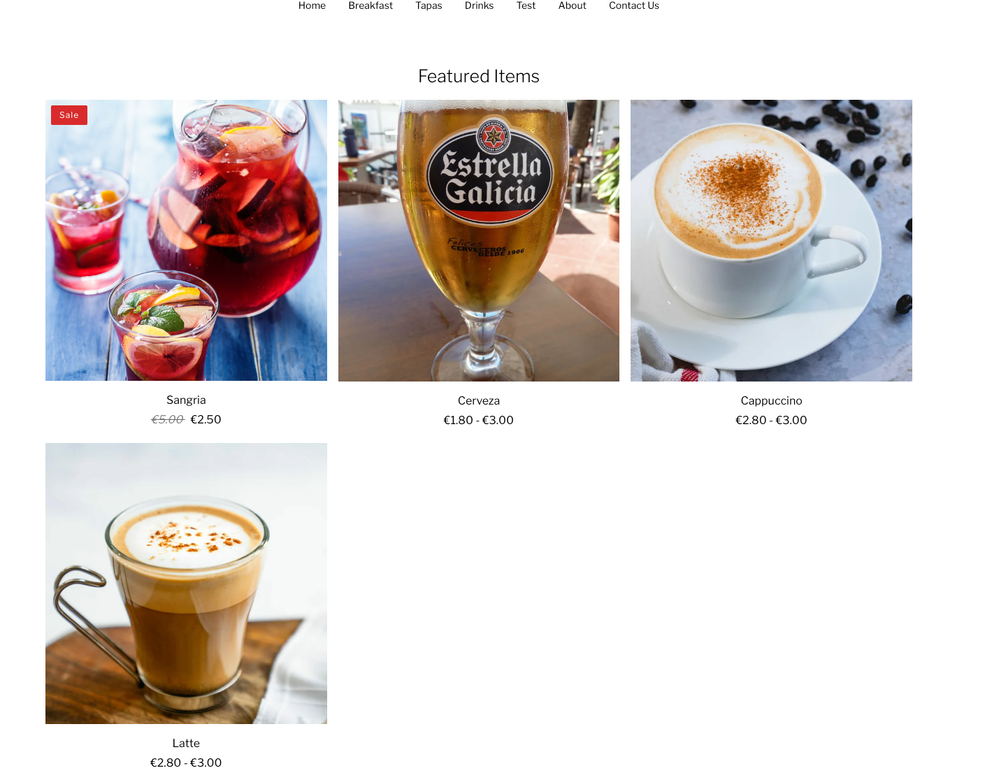This screenshot has height=777, width=999.
Task: Open the Tapas menu item
Action: [x=428, y=6]
